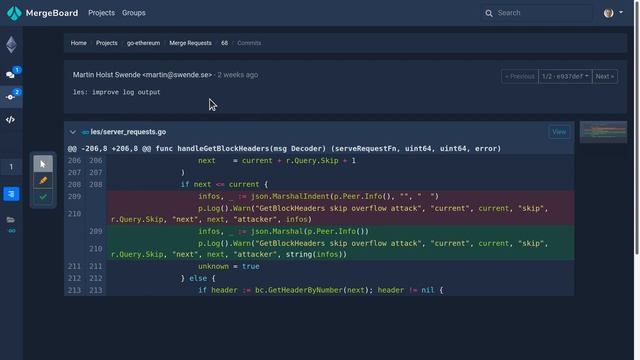Image resolution: width=640 pixels, height=360 pixels.
Task: Open merge request 68 breadcrumb
Action: (224, 43)
